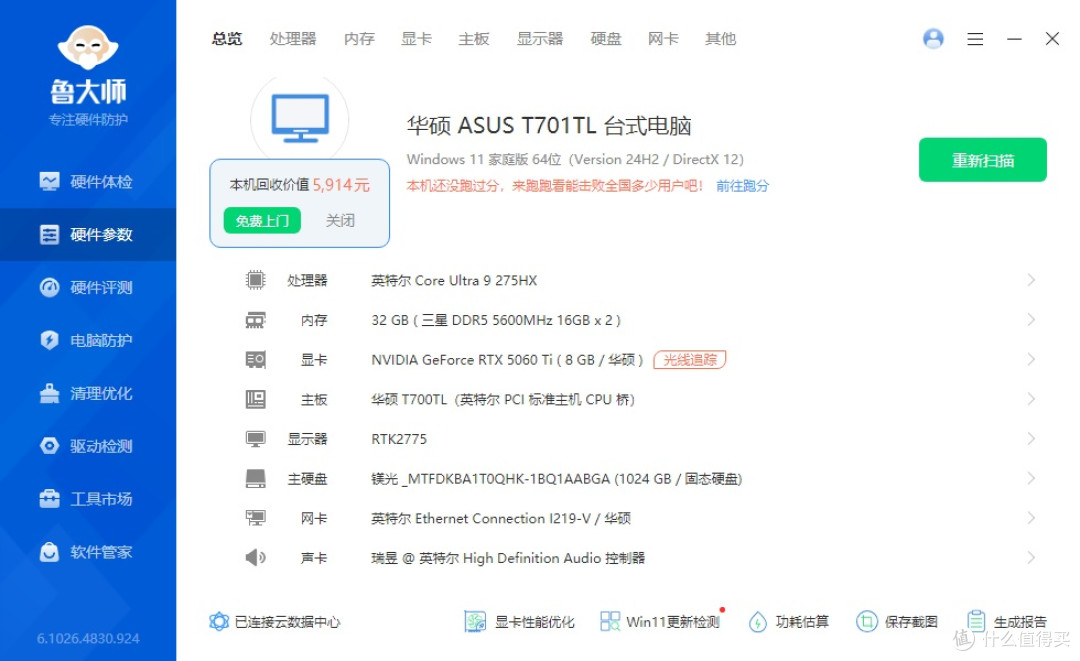This screenshot has height=661, width=1080.
Task: Click the 鲁大师 logo avatar
Action: point(88,48)
